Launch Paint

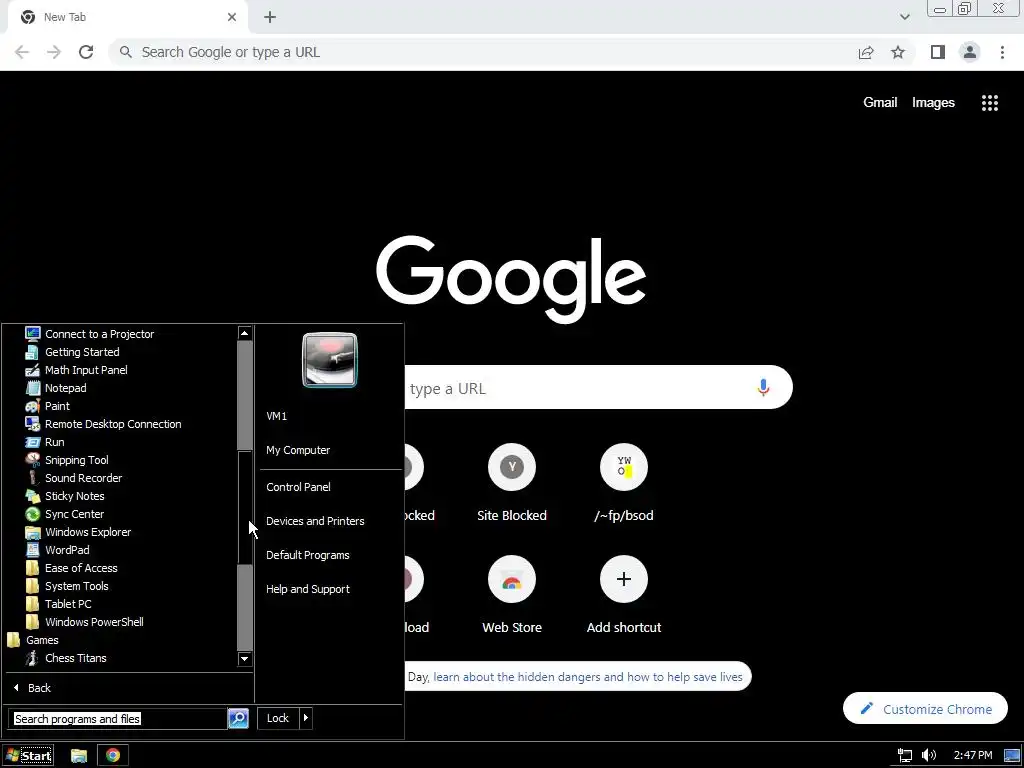(x=47, y=406)
